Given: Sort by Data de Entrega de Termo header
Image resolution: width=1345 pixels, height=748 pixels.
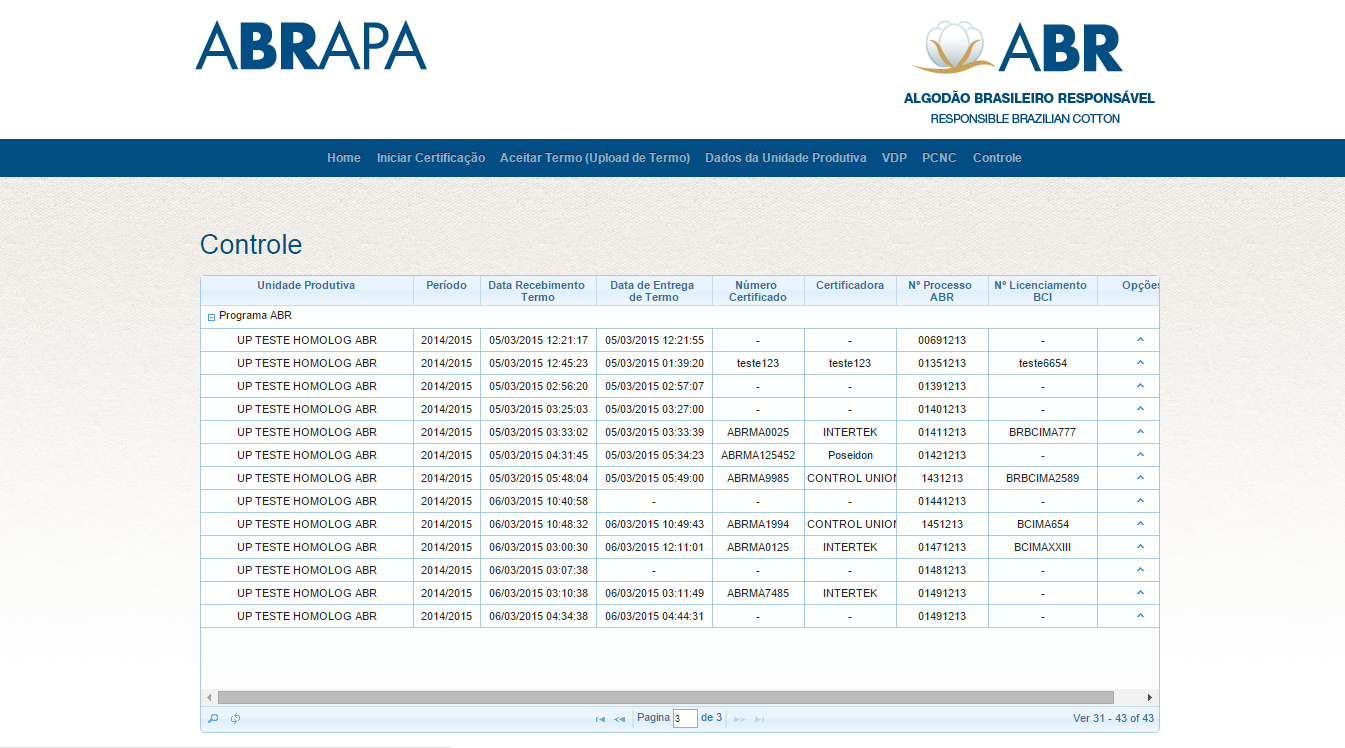Looking at the screenshot, I should tap(653, 291).
